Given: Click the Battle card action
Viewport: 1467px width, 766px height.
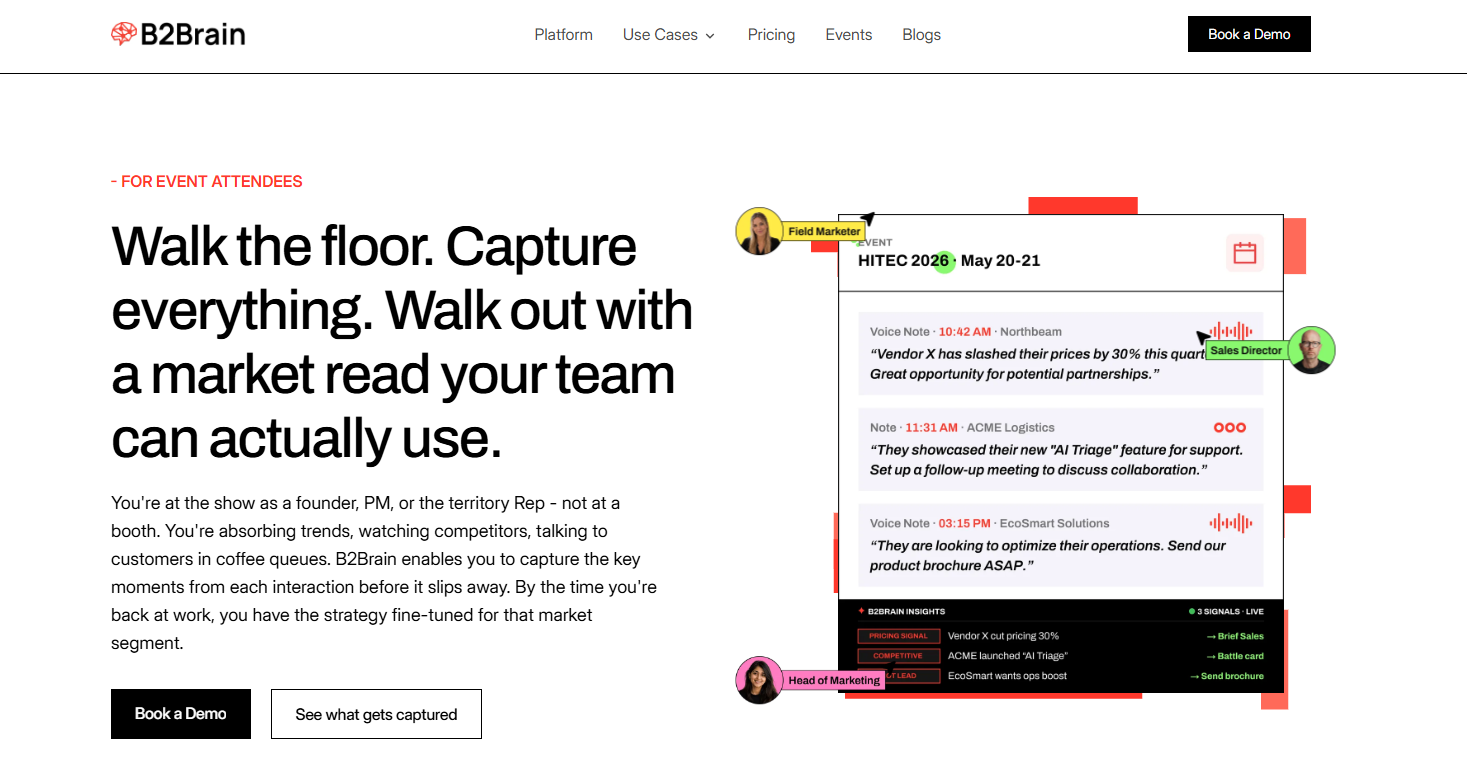Looking at the screenshot, I should pyautogui.click(x=1235, y=656).
